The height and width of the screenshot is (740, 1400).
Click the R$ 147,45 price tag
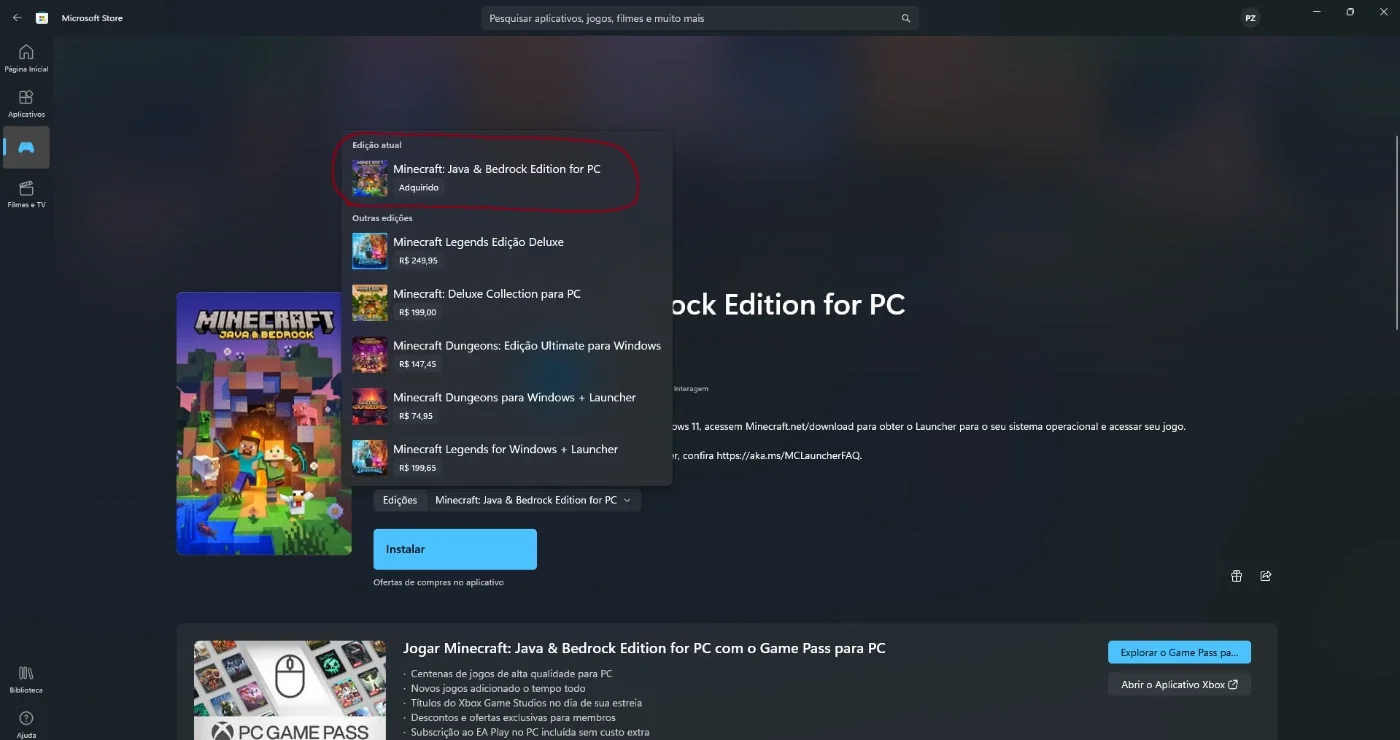(x=418, y=365)
